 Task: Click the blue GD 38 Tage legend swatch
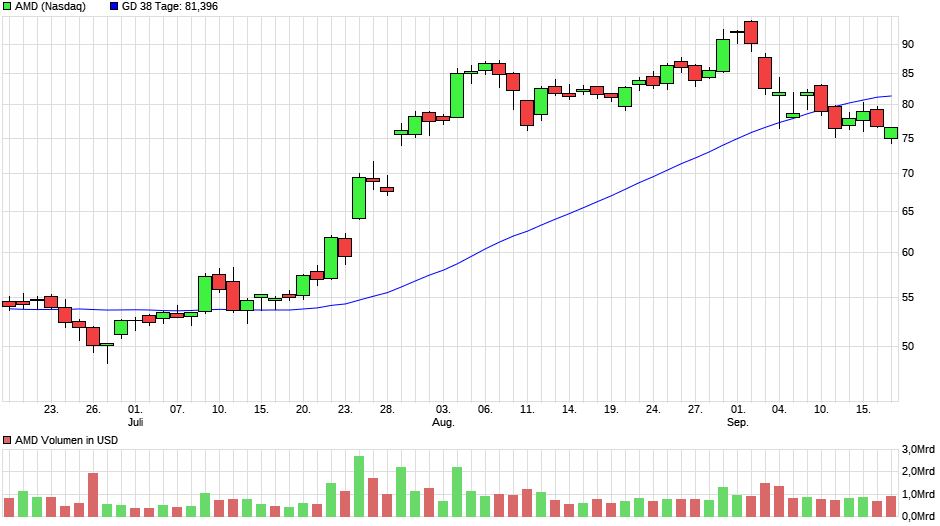point(114,7)
